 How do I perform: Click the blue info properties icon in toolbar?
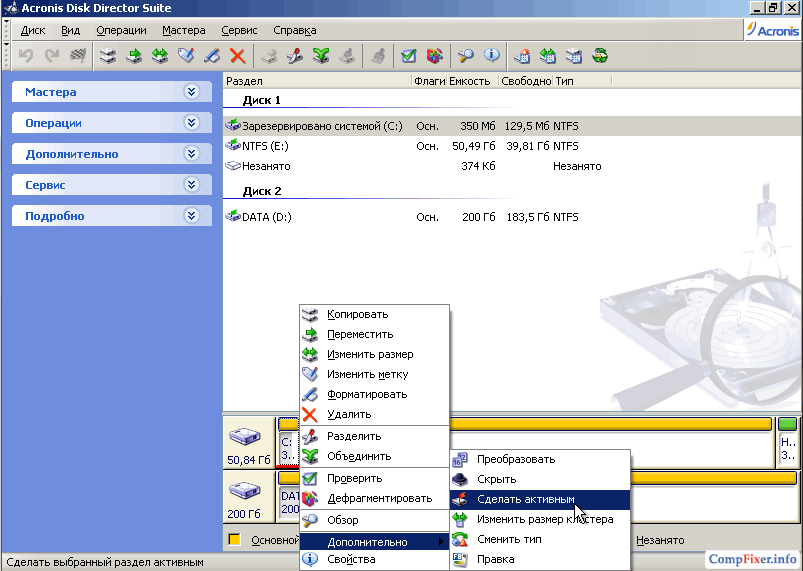tap(491, 56)
